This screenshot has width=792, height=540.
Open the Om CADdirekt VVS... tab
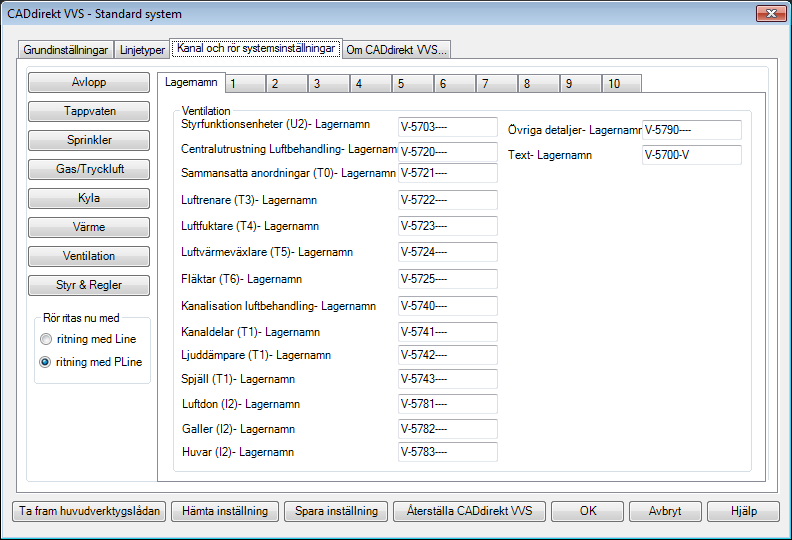(x=397, y=50)
